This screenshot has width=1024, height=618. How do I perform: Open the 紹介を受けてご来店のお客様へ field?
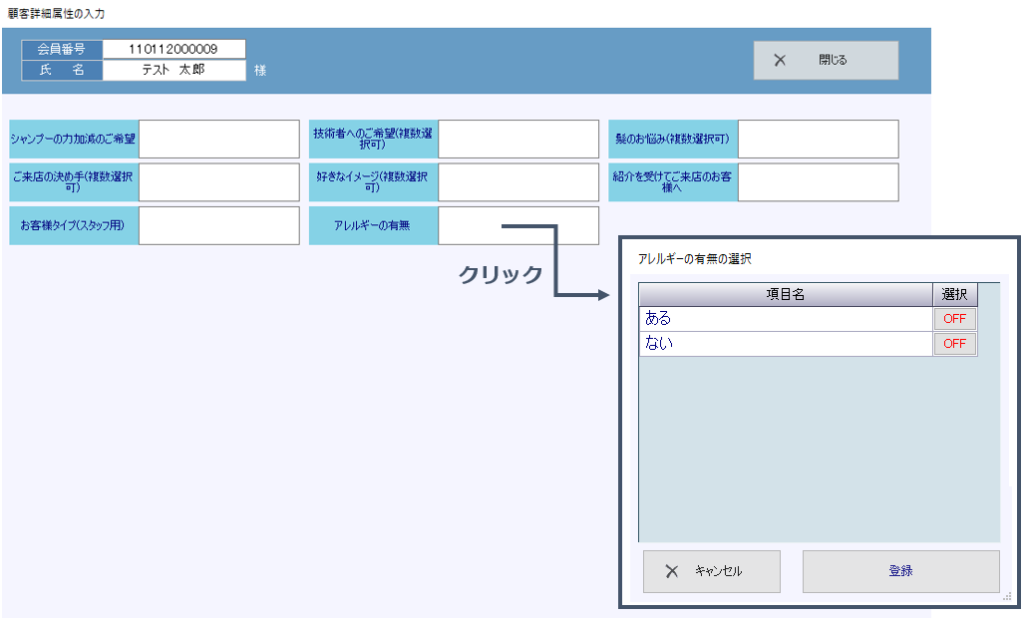[x=817, y=182]
